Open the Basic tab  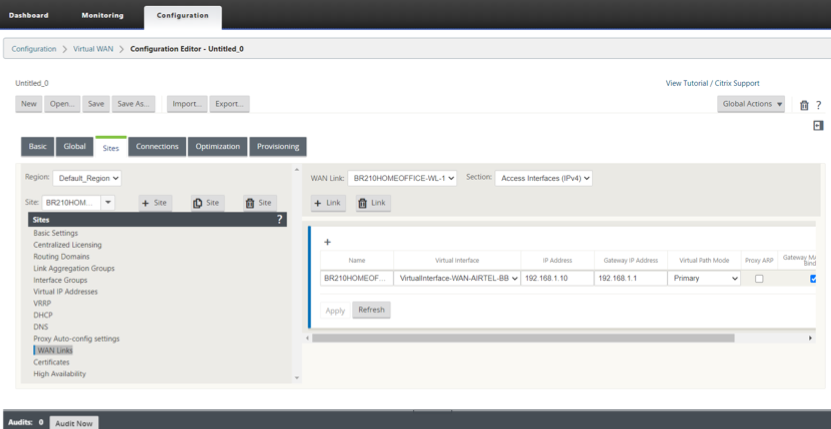[38, 146]
